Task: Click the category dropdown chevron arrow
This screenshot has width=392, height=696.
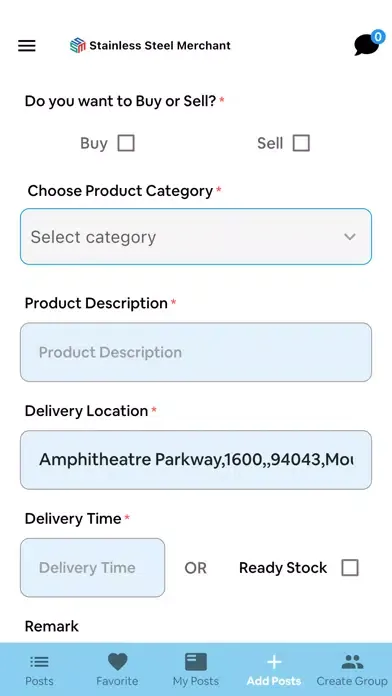Action: click(x=350, y=237)
